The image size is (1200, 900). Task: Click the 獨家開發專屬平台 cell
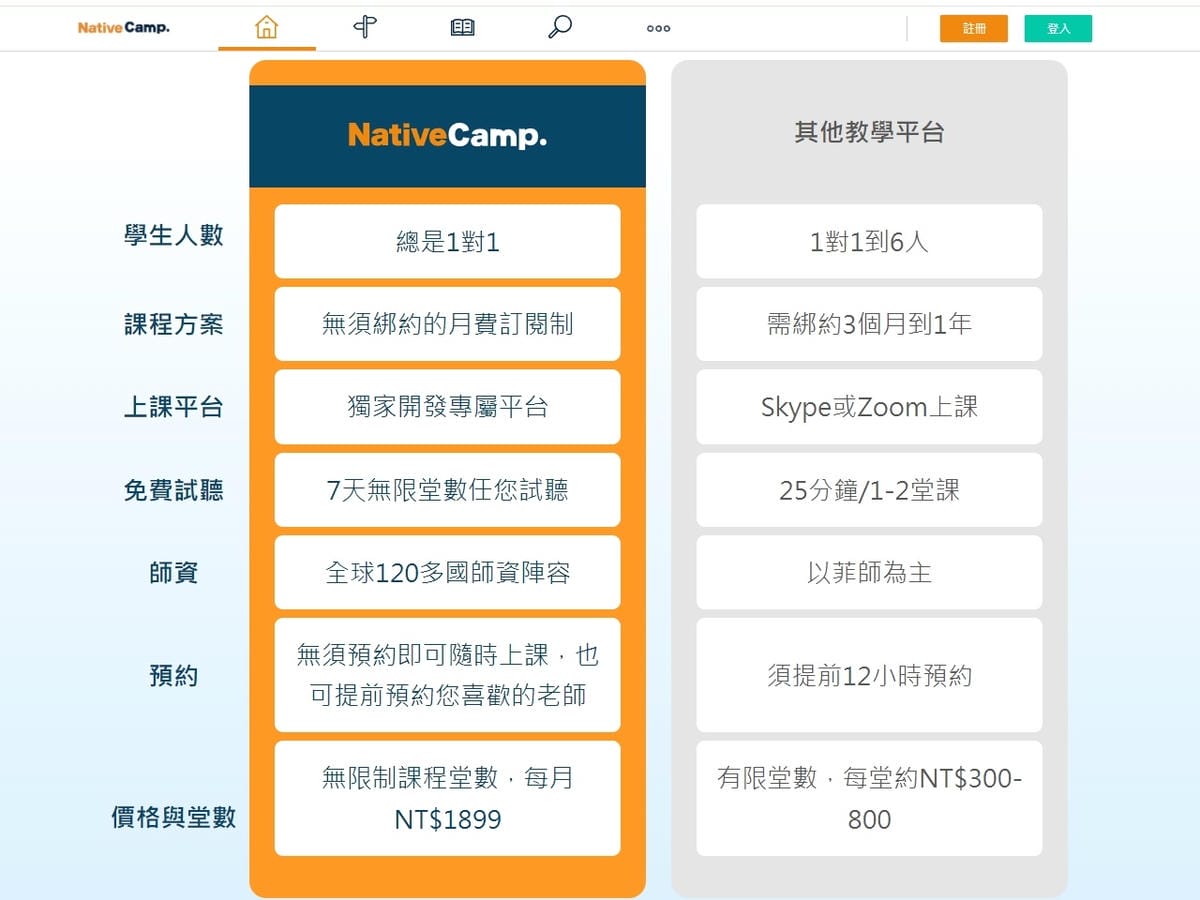click(x=447, y=407)
